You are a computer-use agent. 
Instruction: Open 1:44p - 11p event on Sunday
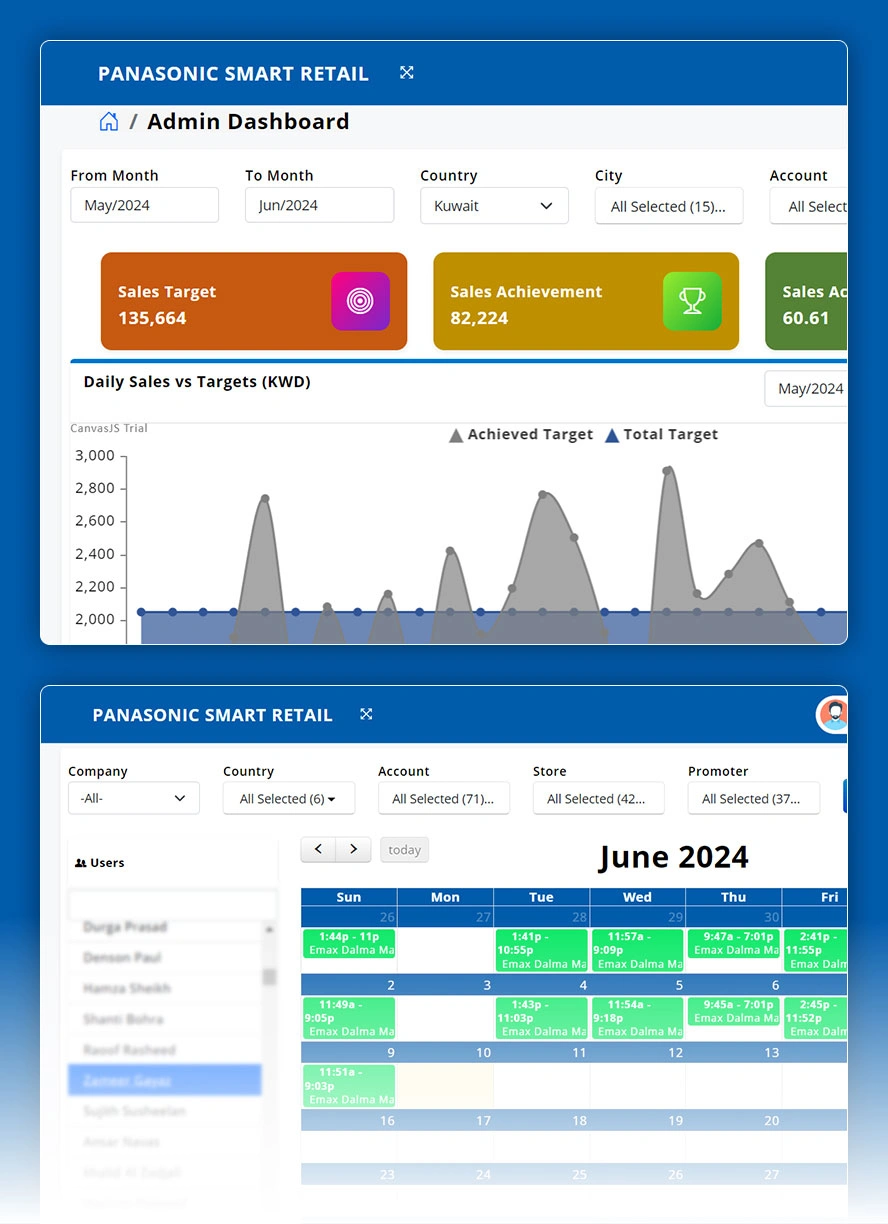pyautogui.click(x=349, y=943)
